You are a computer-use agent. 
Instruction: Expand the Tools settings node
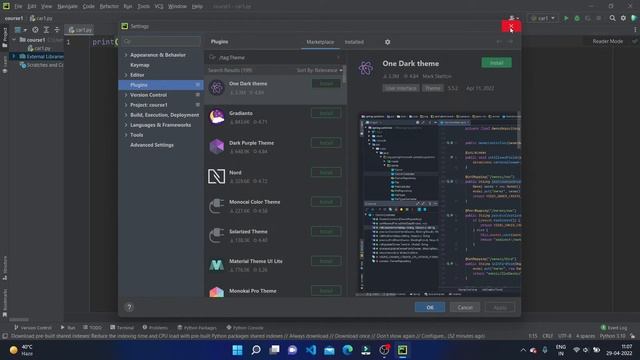tap(126, 135)
